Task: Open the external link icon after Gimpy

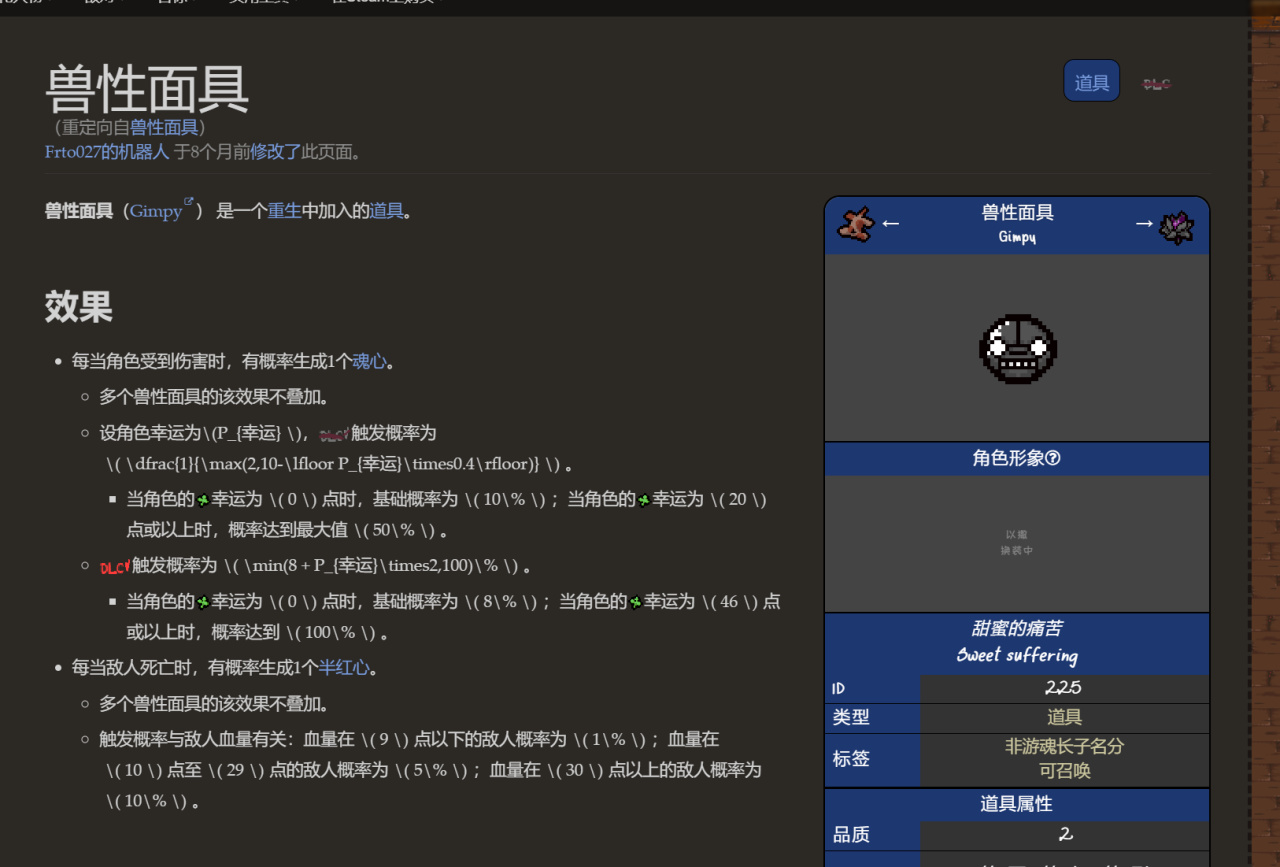Action: 188,204
